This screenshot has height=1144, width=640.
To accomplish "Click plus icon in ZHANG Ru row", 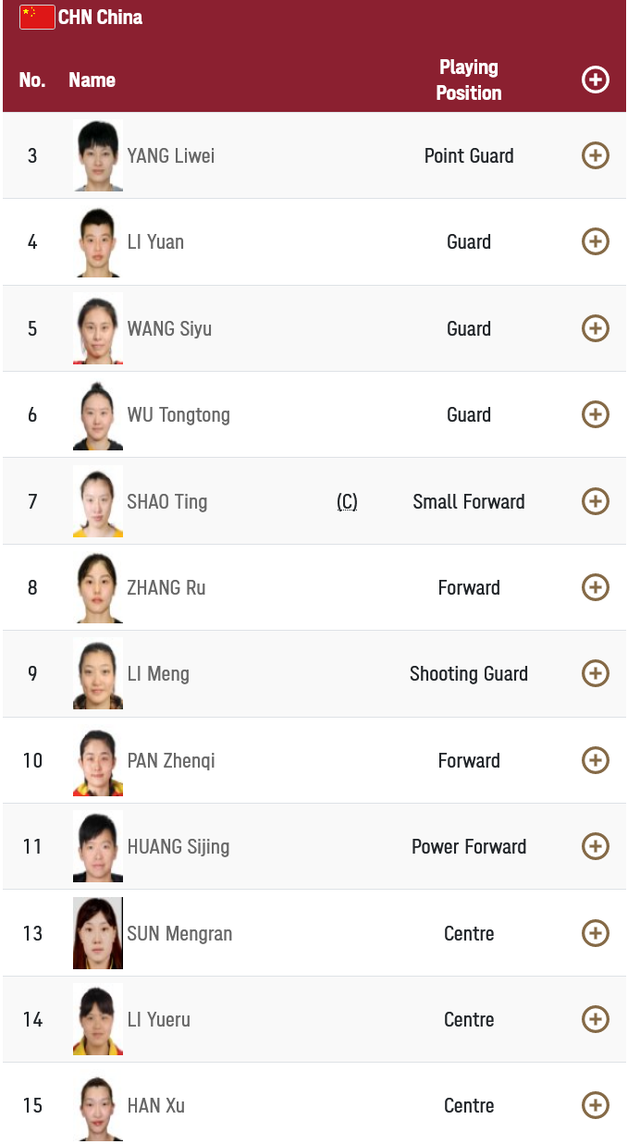I will [x=595, y=587].
